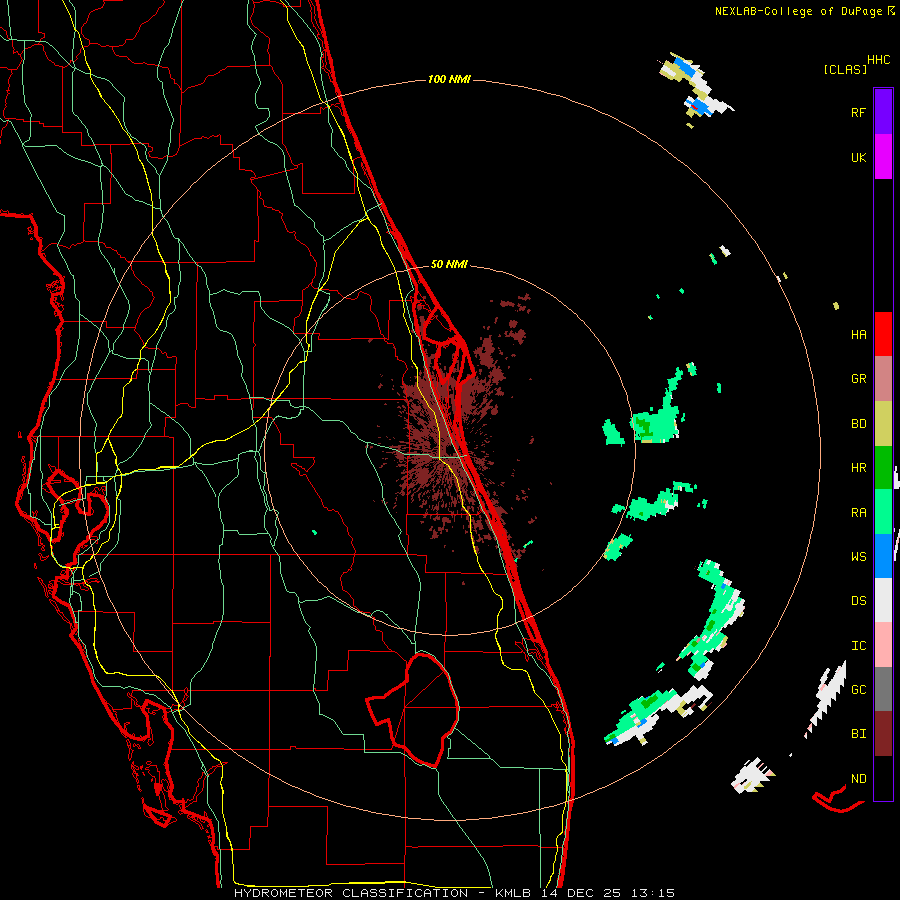This screenshot has width=900, height=900.
Task: Select the BI brown legend swatch
Action: point(883,734)
